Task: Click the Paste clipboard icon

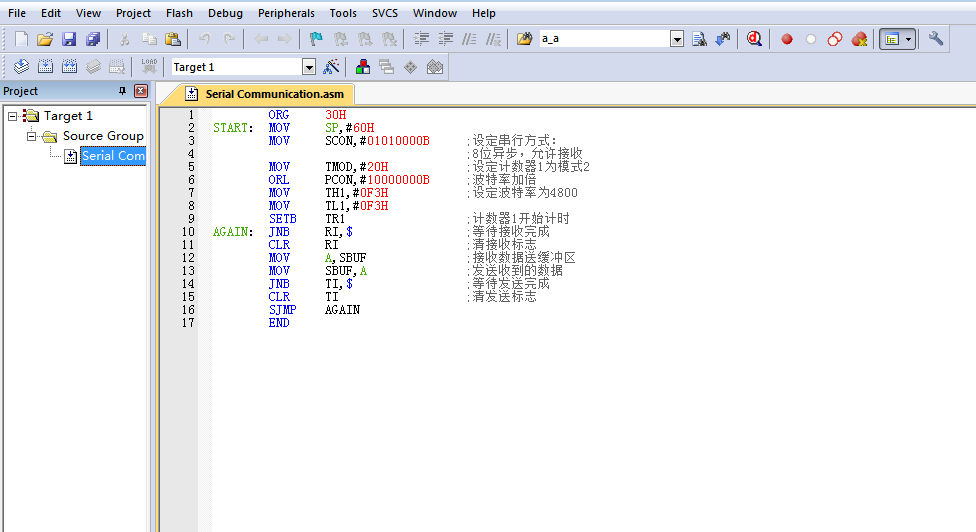Action: pyautogui.click(x=172, y=39)
